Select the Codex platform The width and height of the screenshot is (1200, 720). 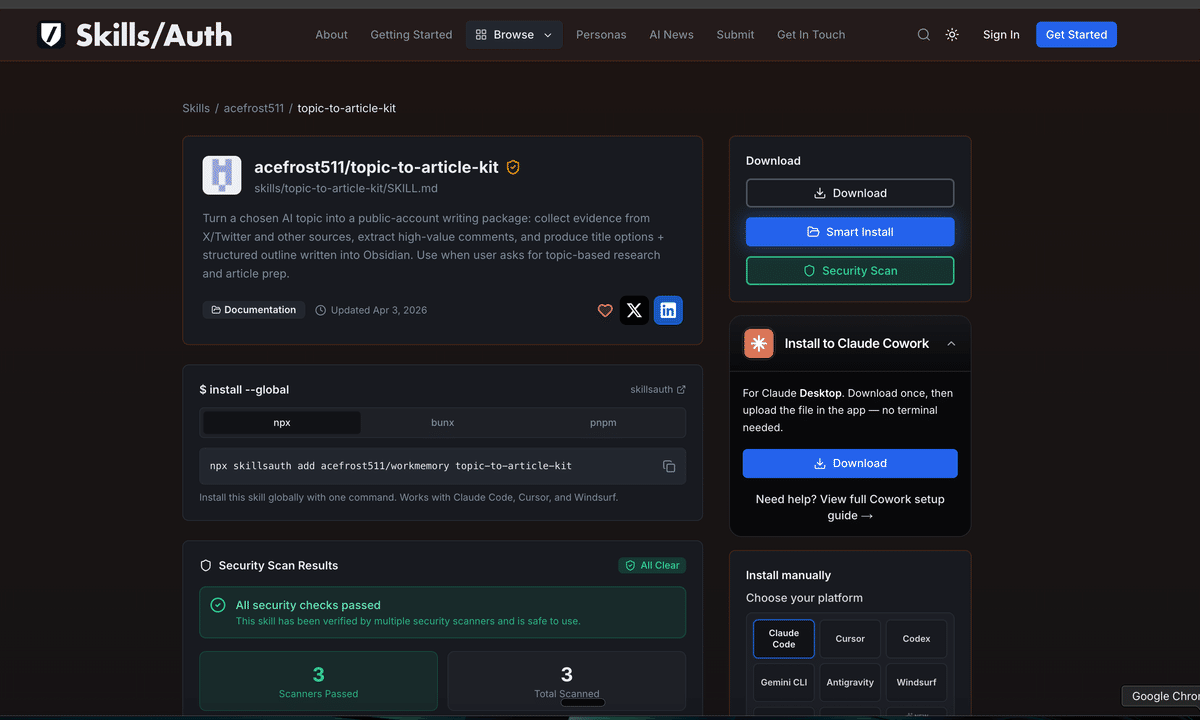point(916,639)
